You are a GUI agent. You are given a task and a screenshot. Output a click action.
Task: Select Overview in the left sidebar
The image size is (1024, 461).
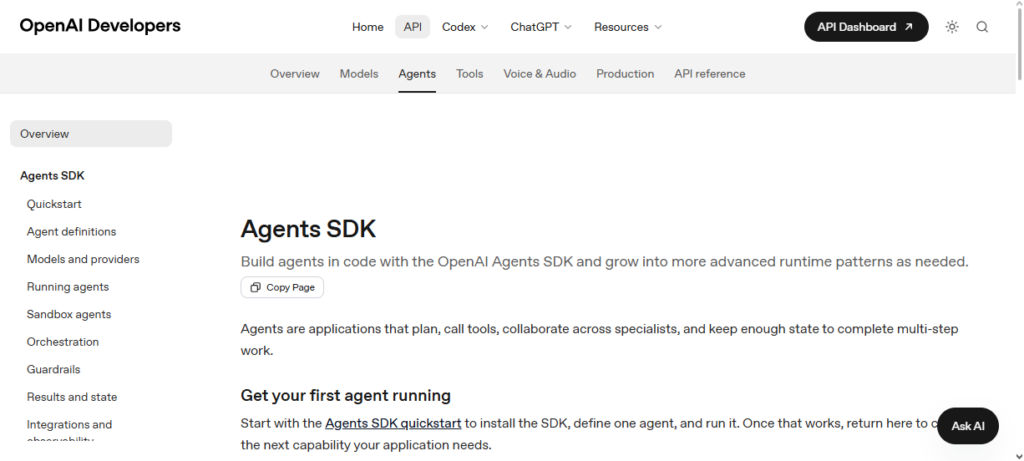coord(91,134)
